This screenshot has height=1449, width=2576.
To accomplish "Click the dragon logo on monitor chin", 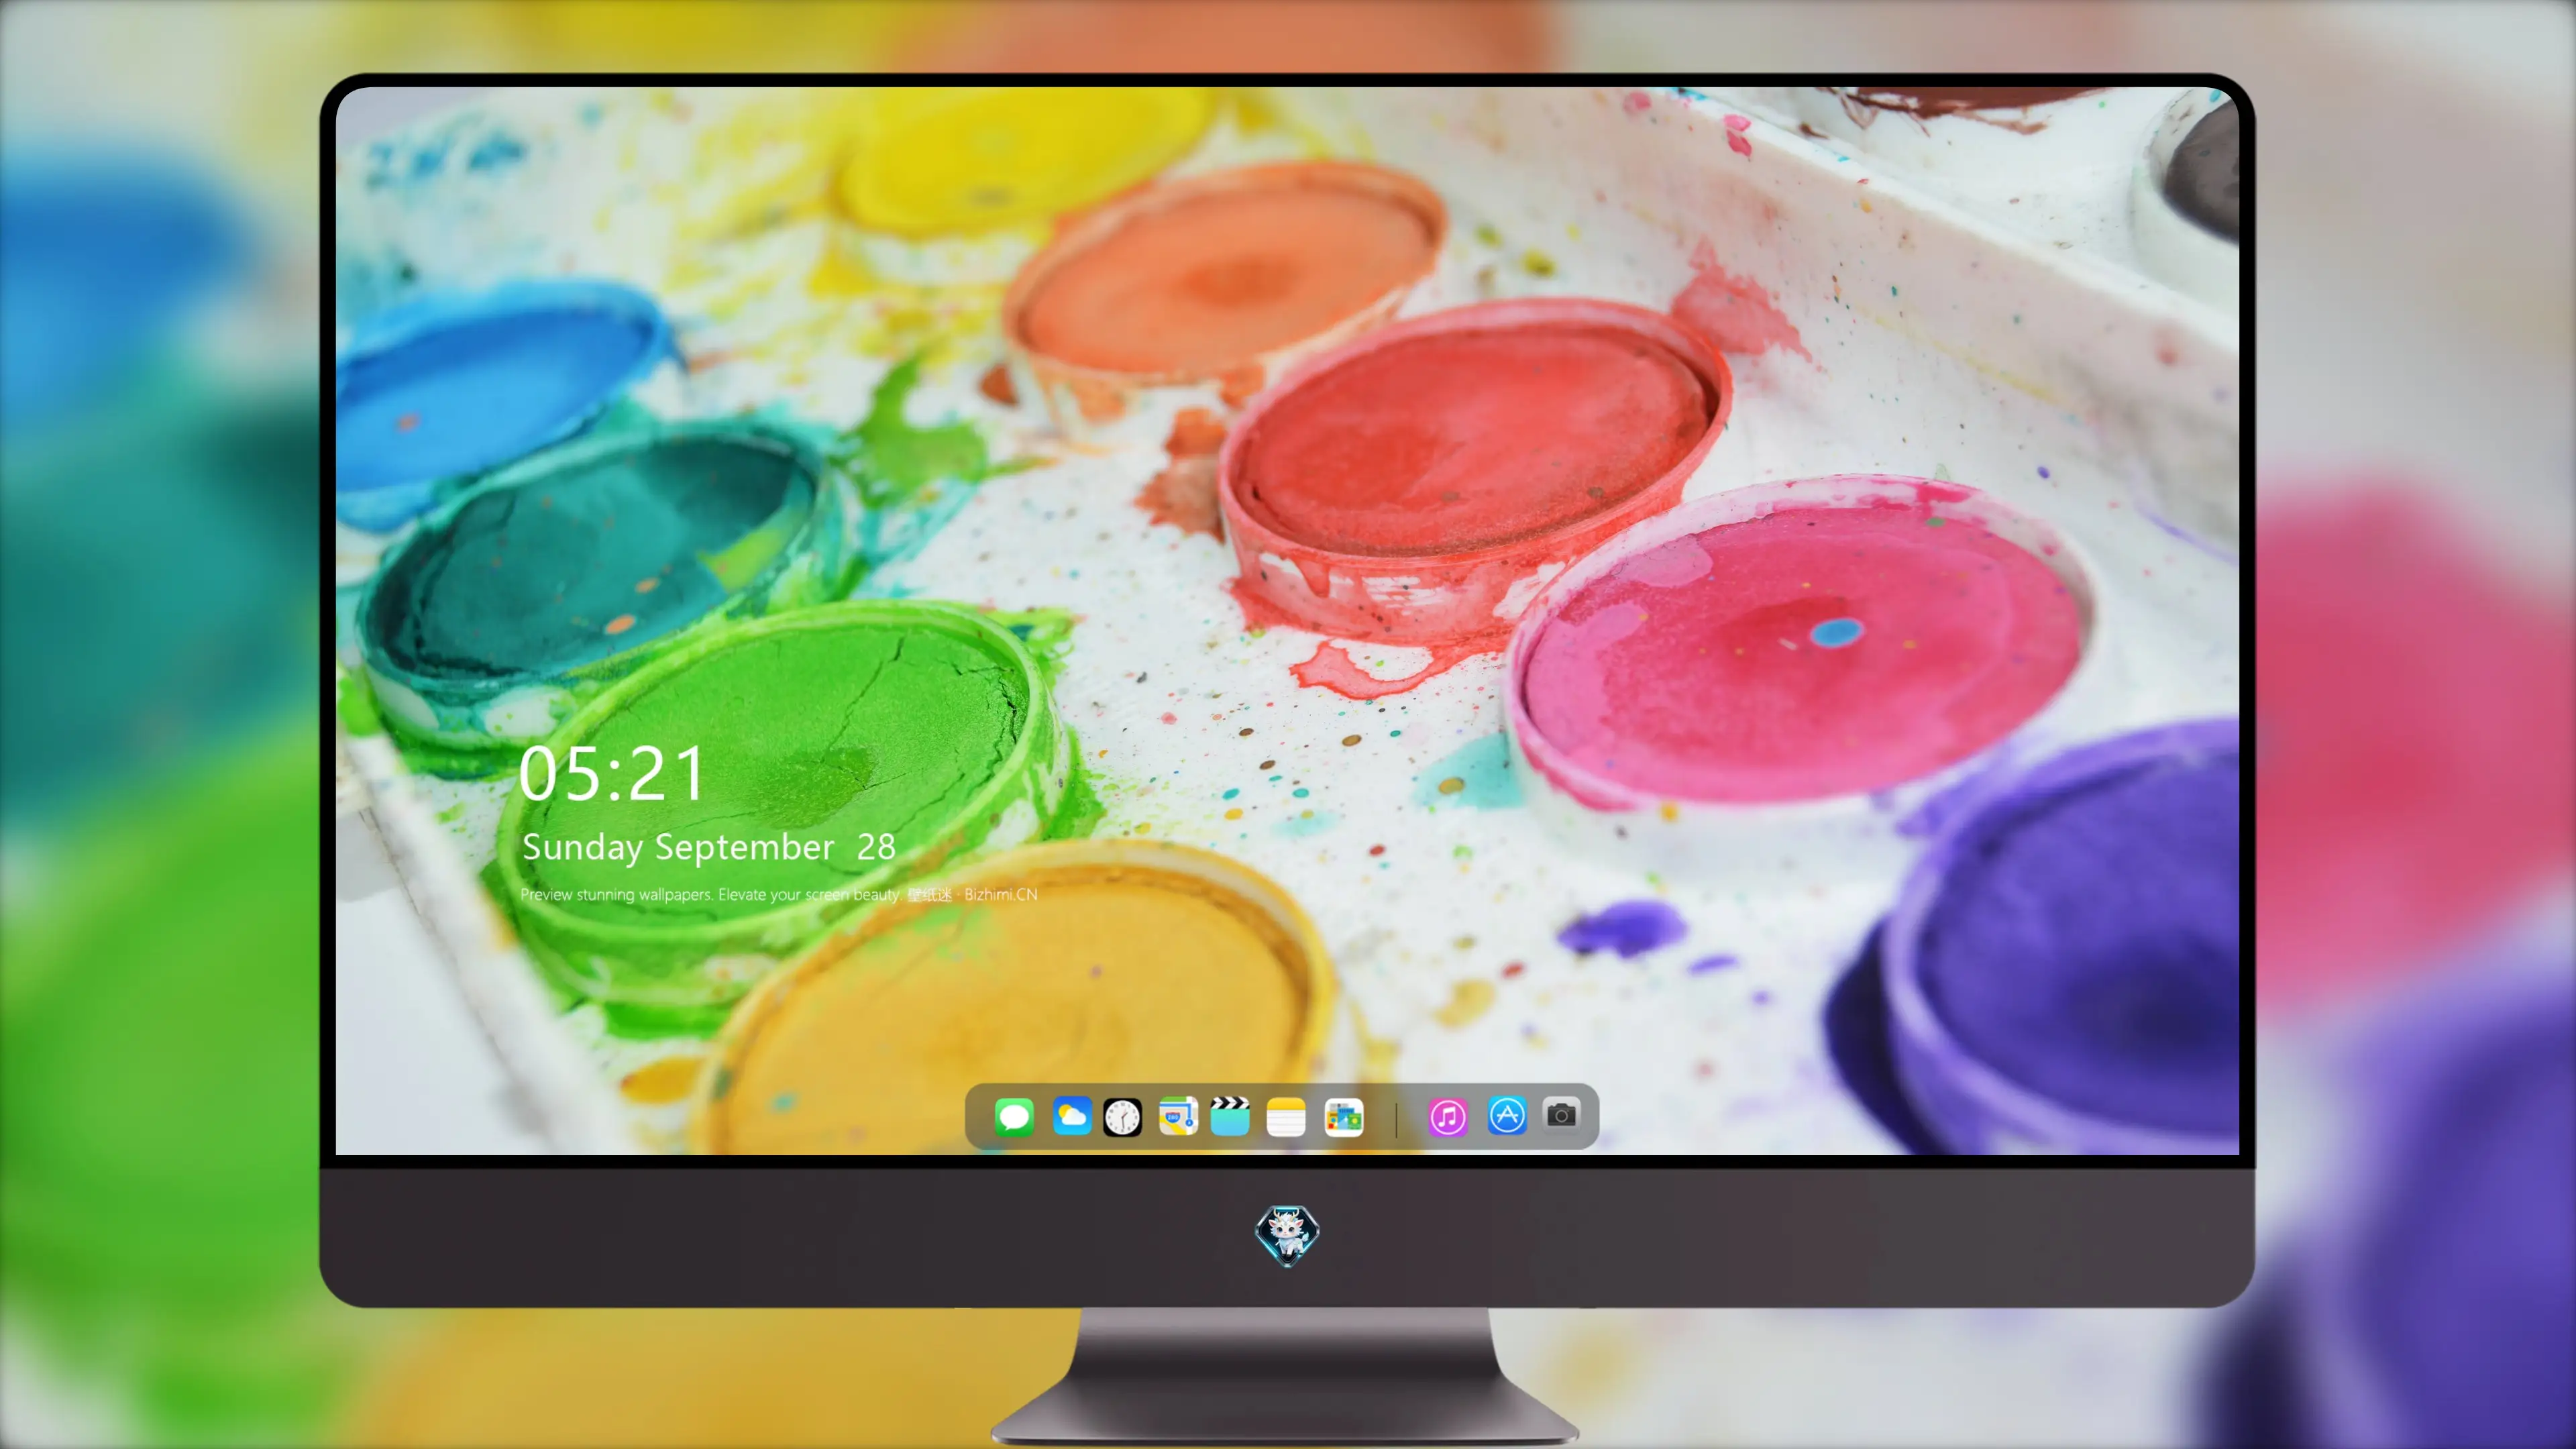I will 1287,1236.
